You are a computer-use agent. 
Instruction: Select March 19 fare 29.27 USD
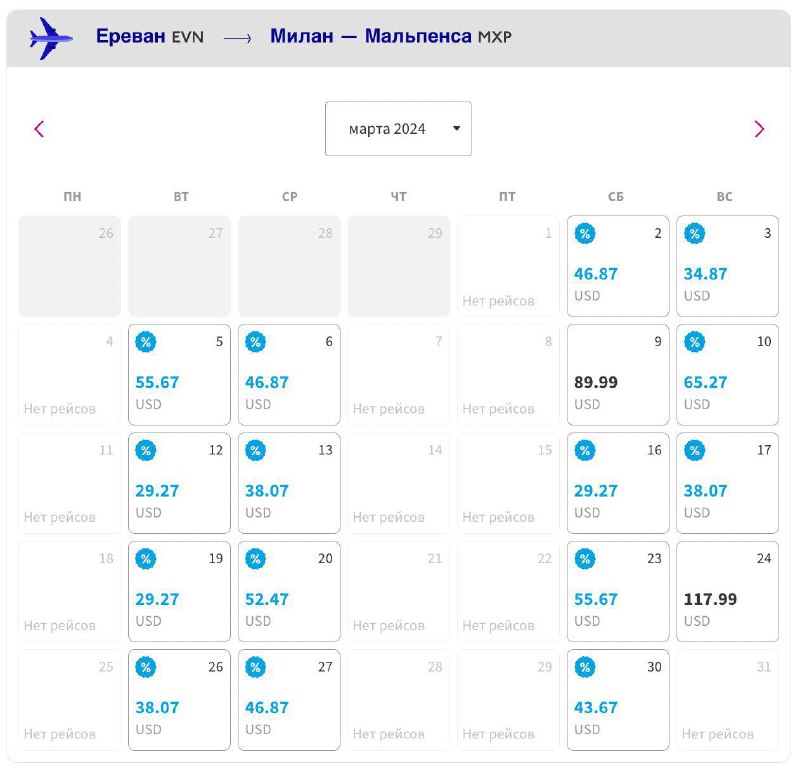coord(180,591)
